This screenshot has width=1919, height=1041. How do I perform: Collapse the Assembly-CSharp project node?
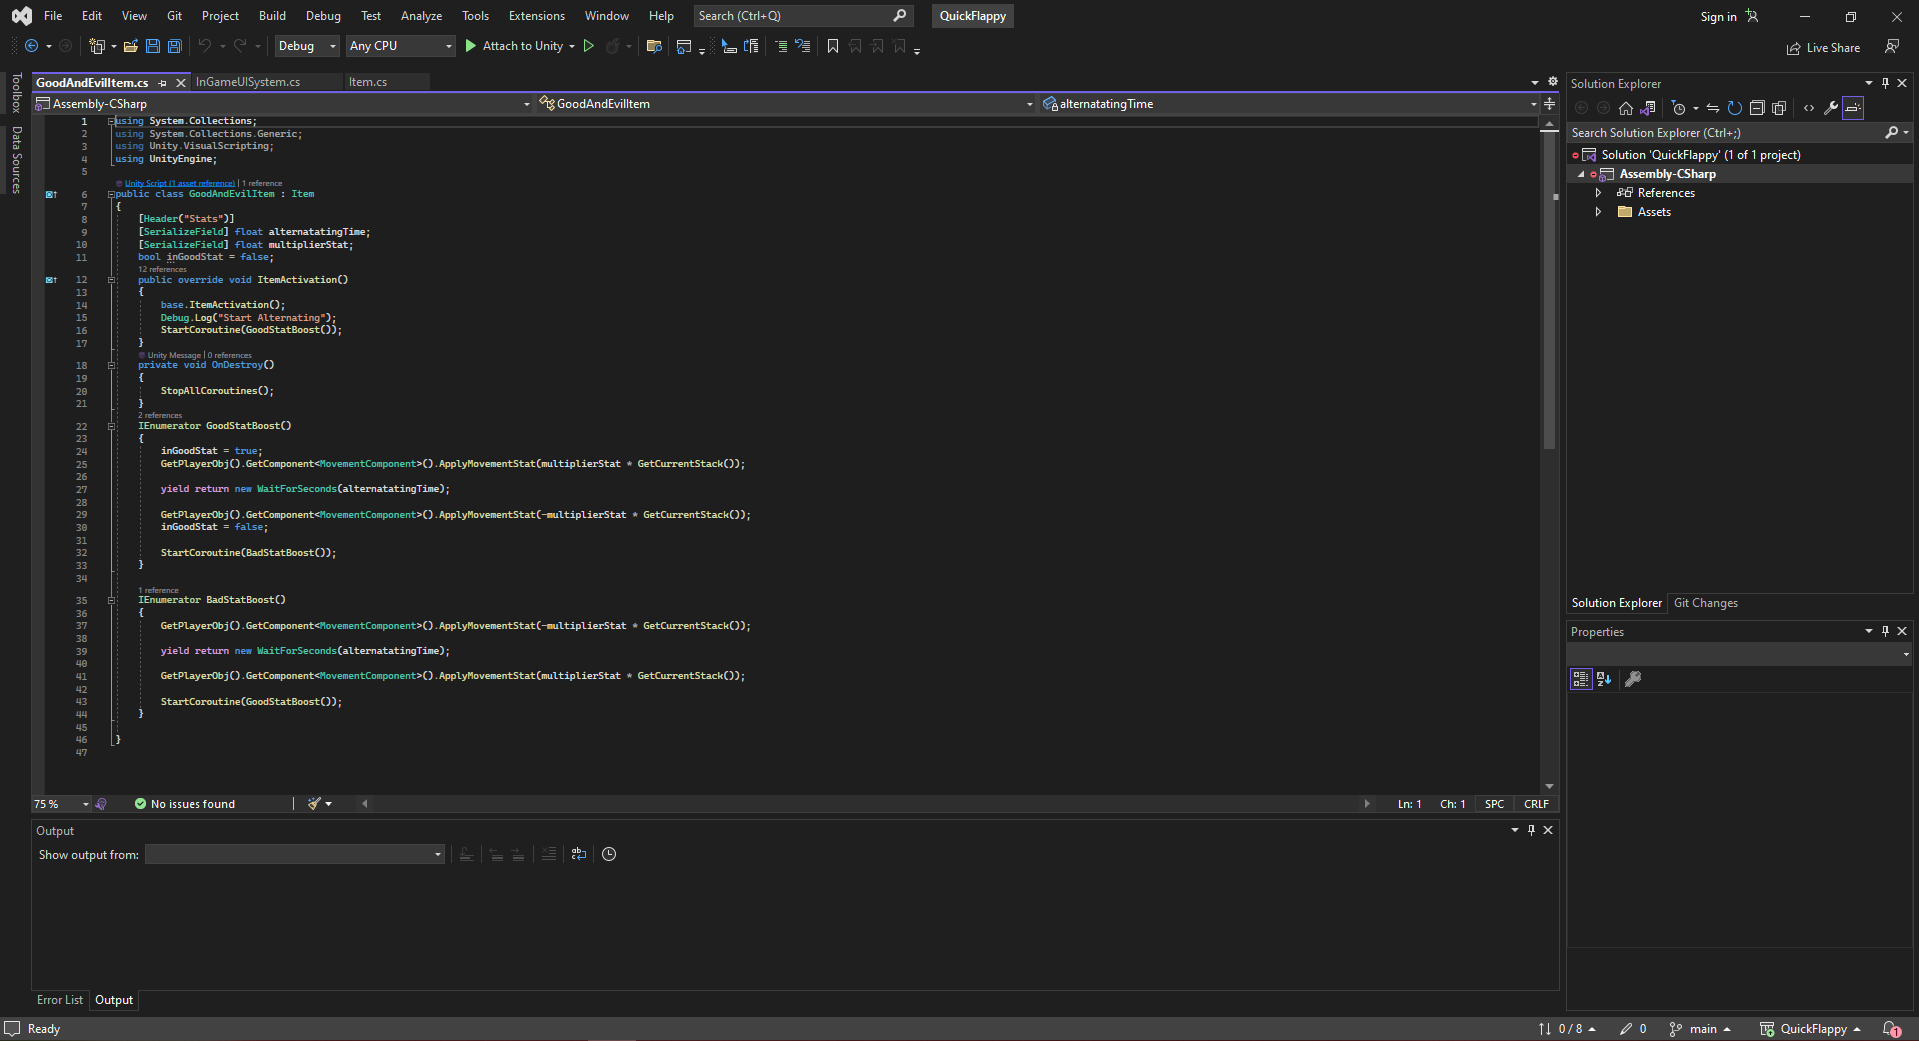(x=1581, y=174)
